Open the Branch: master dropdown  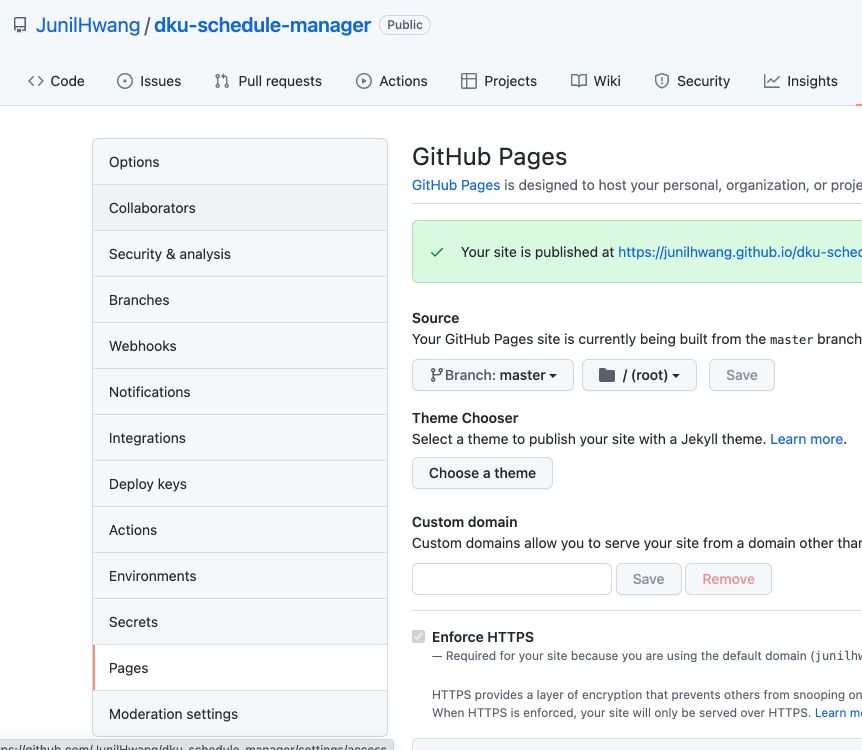point(493,375)
